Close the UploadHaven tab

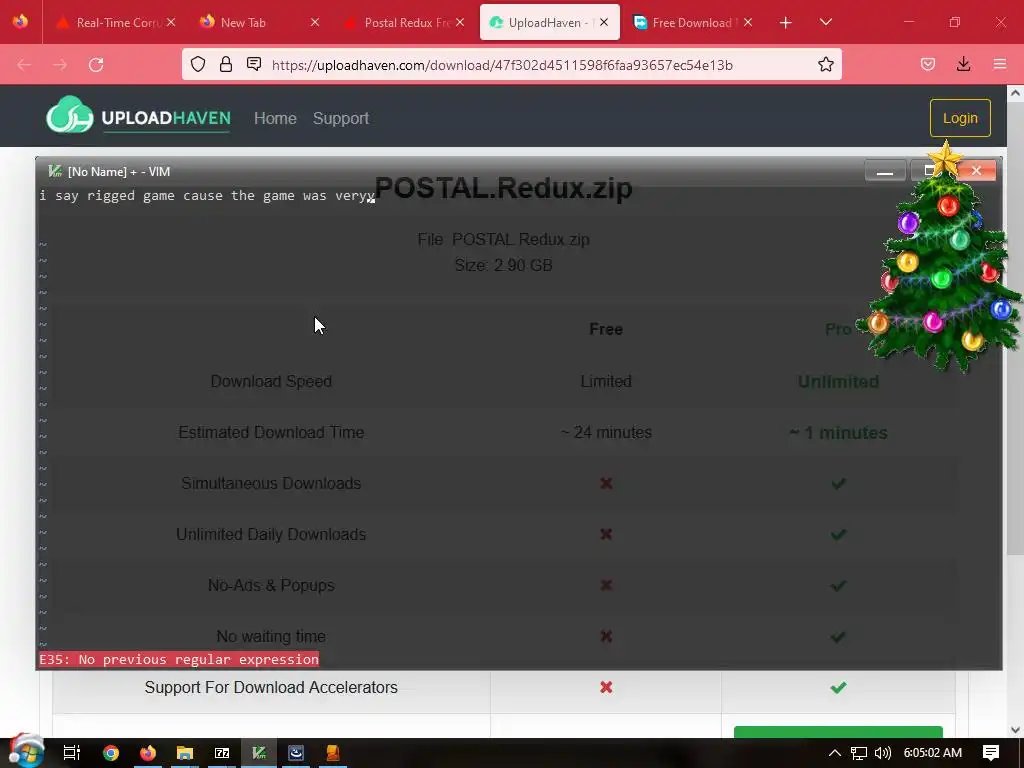[604, 22]
